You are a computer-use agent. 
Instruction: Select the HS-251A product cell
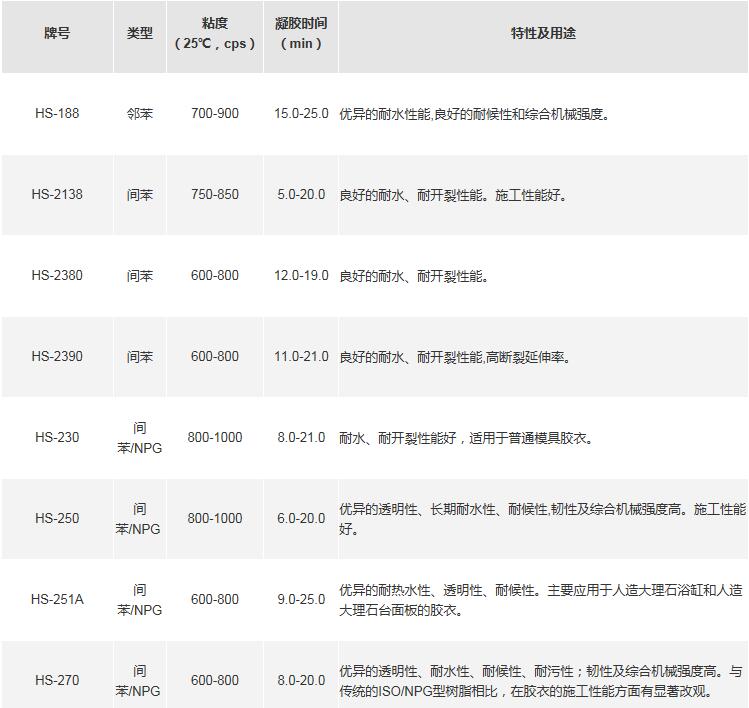57,600
